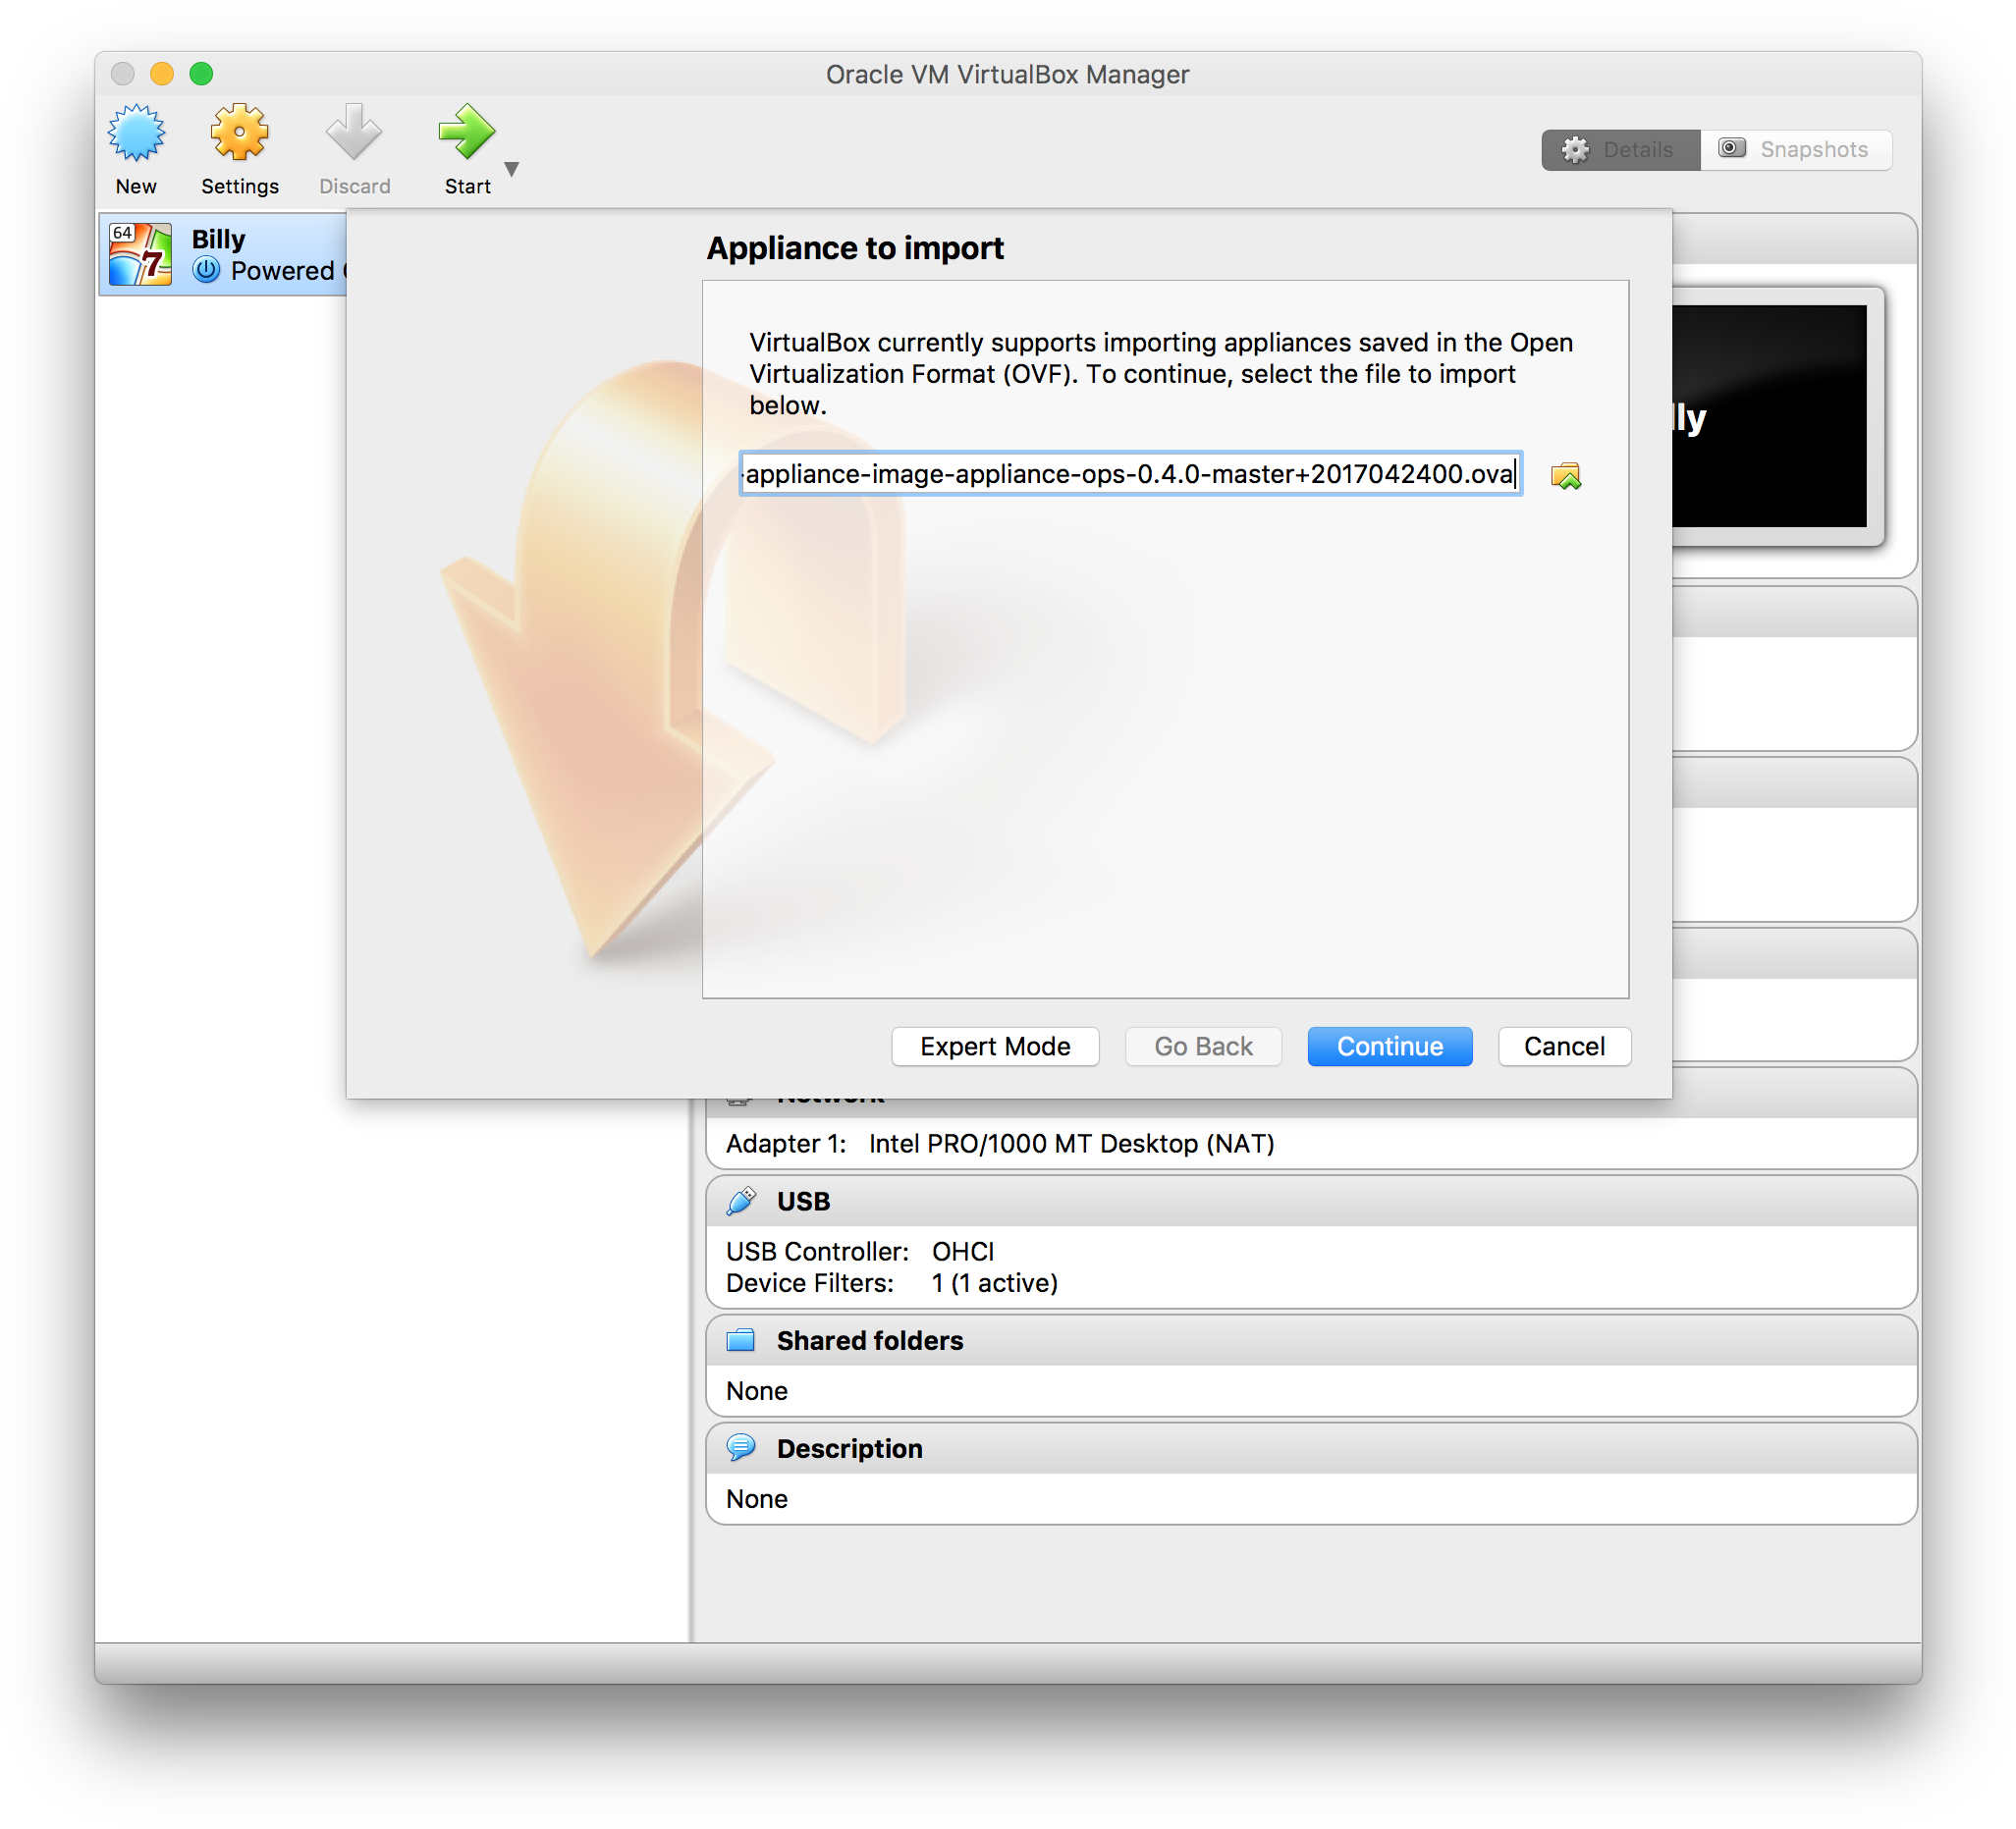Switch to the Snapshots view
Image resolution: width=2016 pixels, height=1829 pixels.
(1797, 149)
